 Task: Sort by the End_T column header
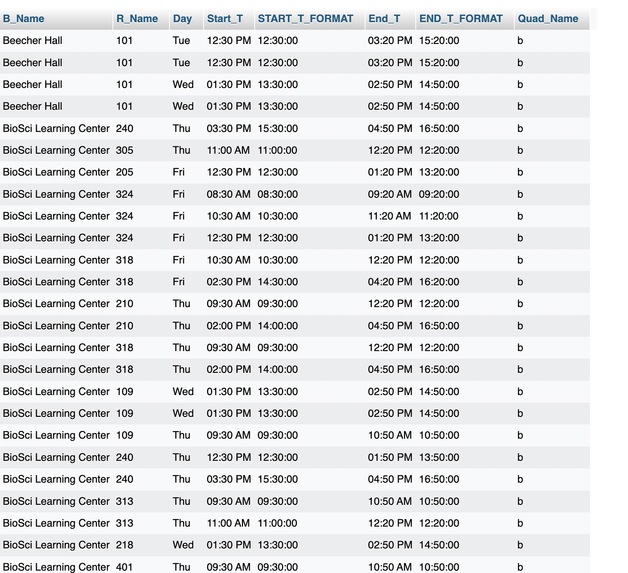pos(384,19)
